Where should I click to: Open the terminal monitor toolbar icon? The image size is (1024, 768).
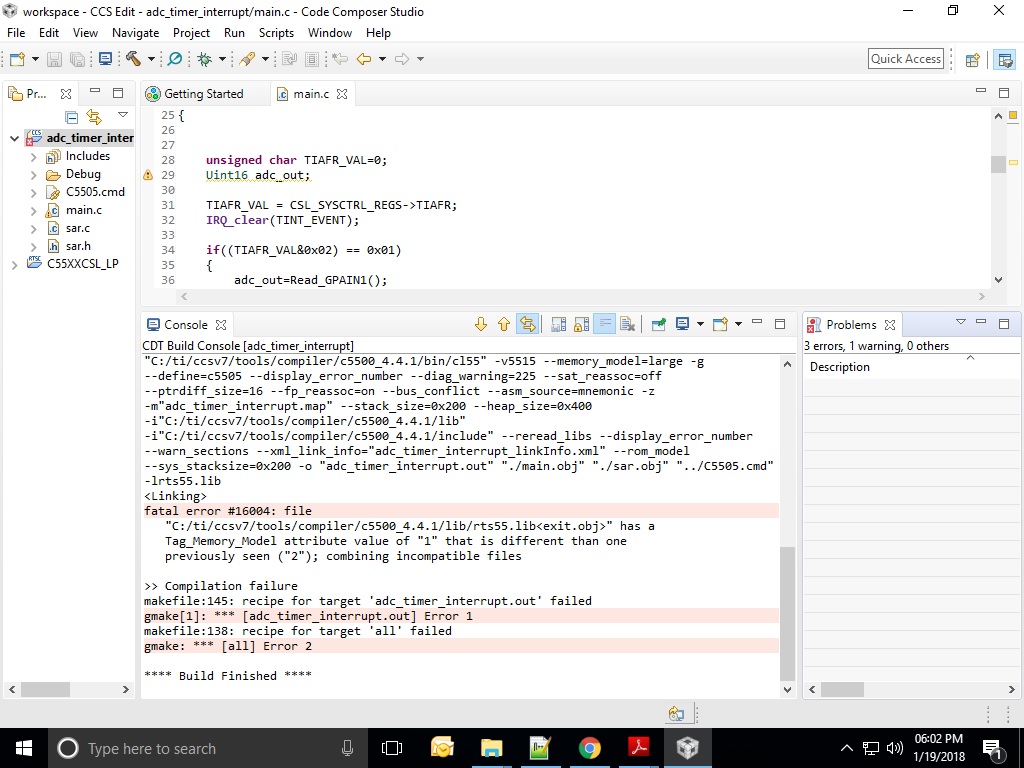point(105,59)
